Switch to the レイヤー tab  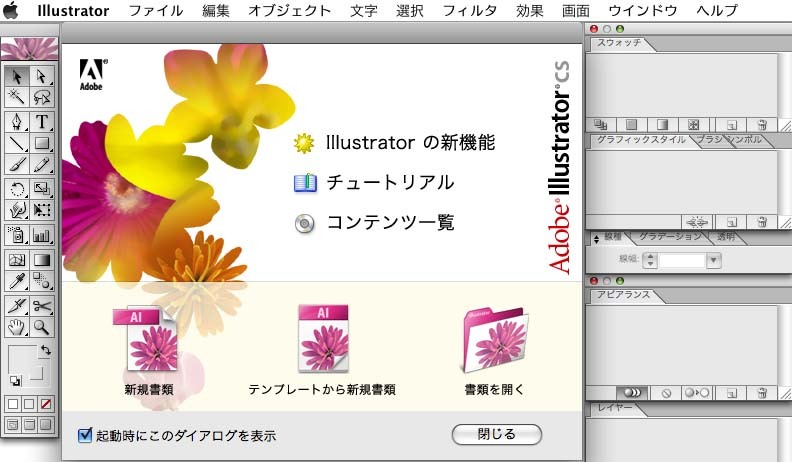(615, 407)
